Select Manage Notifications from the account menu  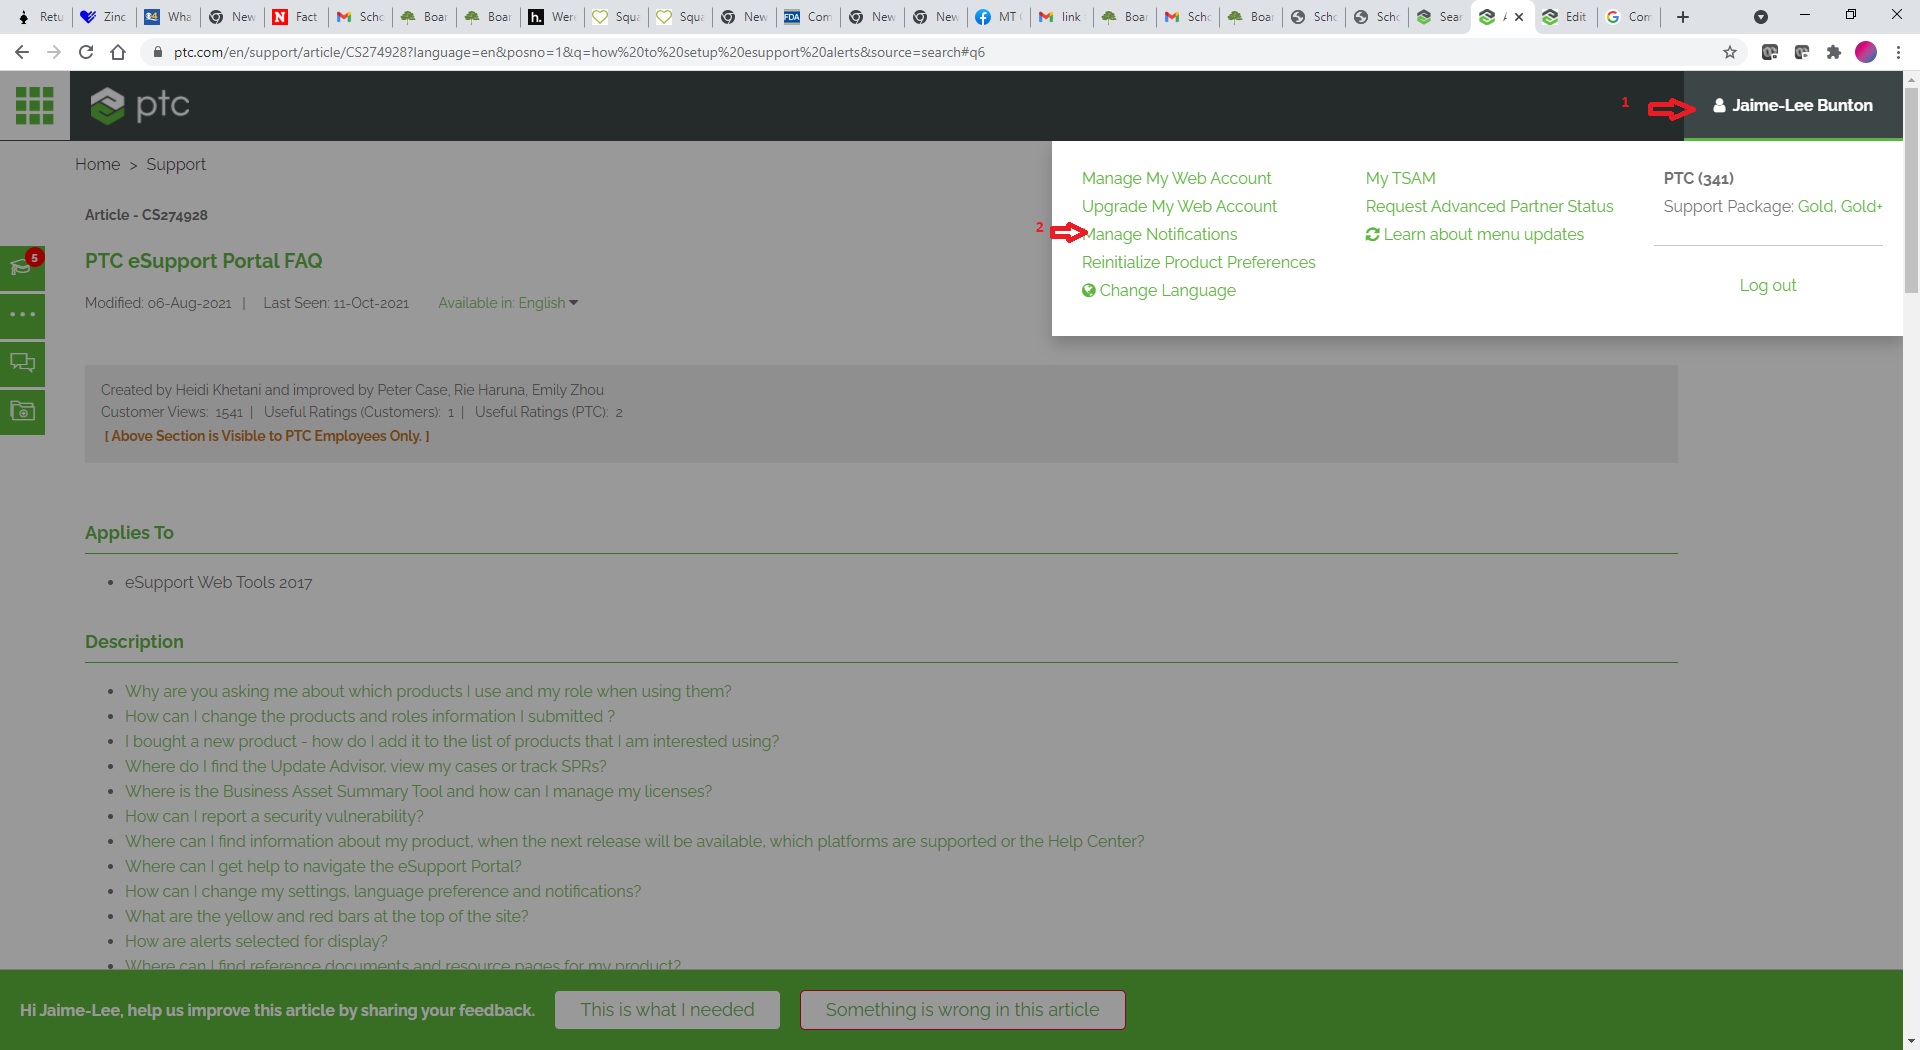(1160, 234)
